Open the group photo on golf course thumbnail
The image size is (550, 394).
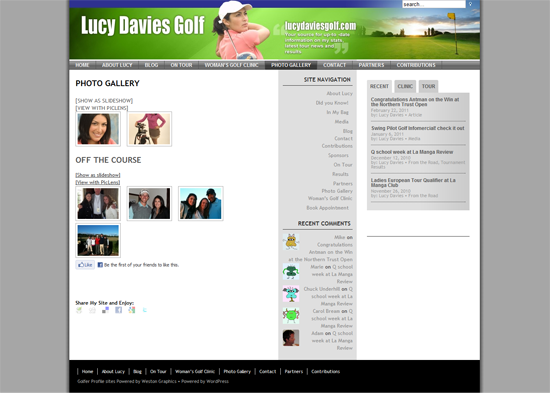pos(98,240)
